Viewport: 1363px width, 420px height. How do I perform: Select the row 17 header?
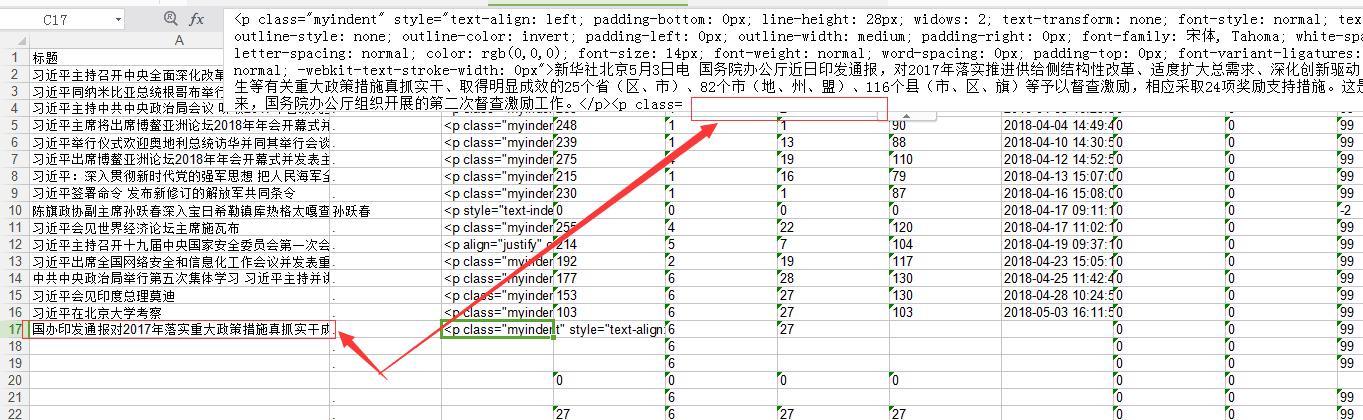point(14,329)
